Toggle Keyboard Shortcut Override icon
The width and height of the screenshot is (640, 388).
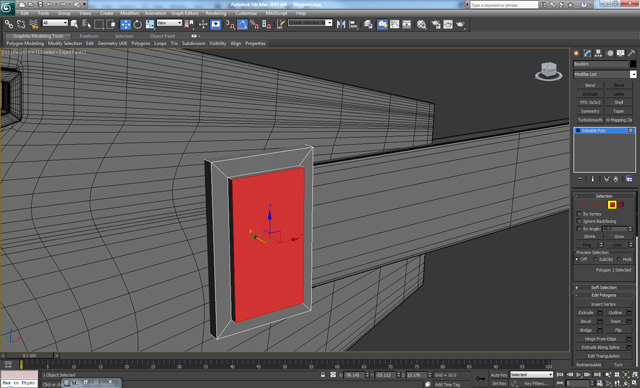tap(216, 24)
